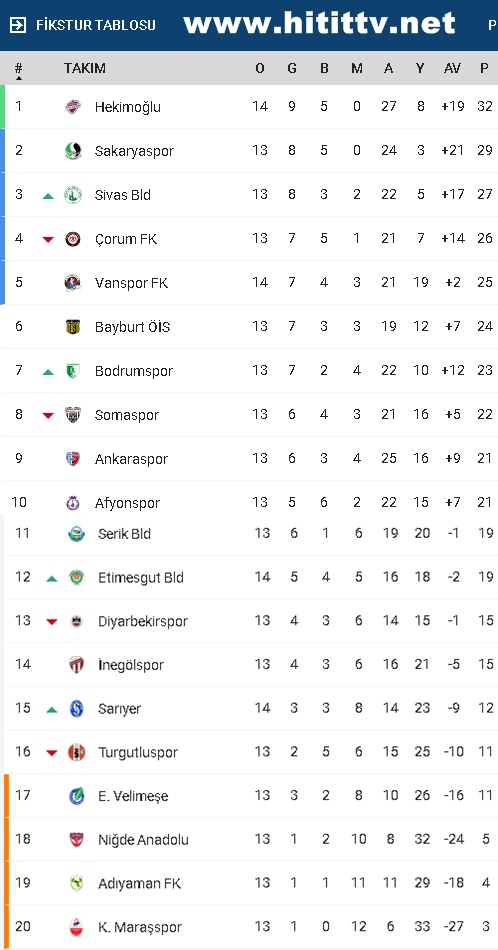The height and width of the screenshot is (950, 498).
Task: Click the K. Maraşspor logo
Action: click(x=76, y=927)
